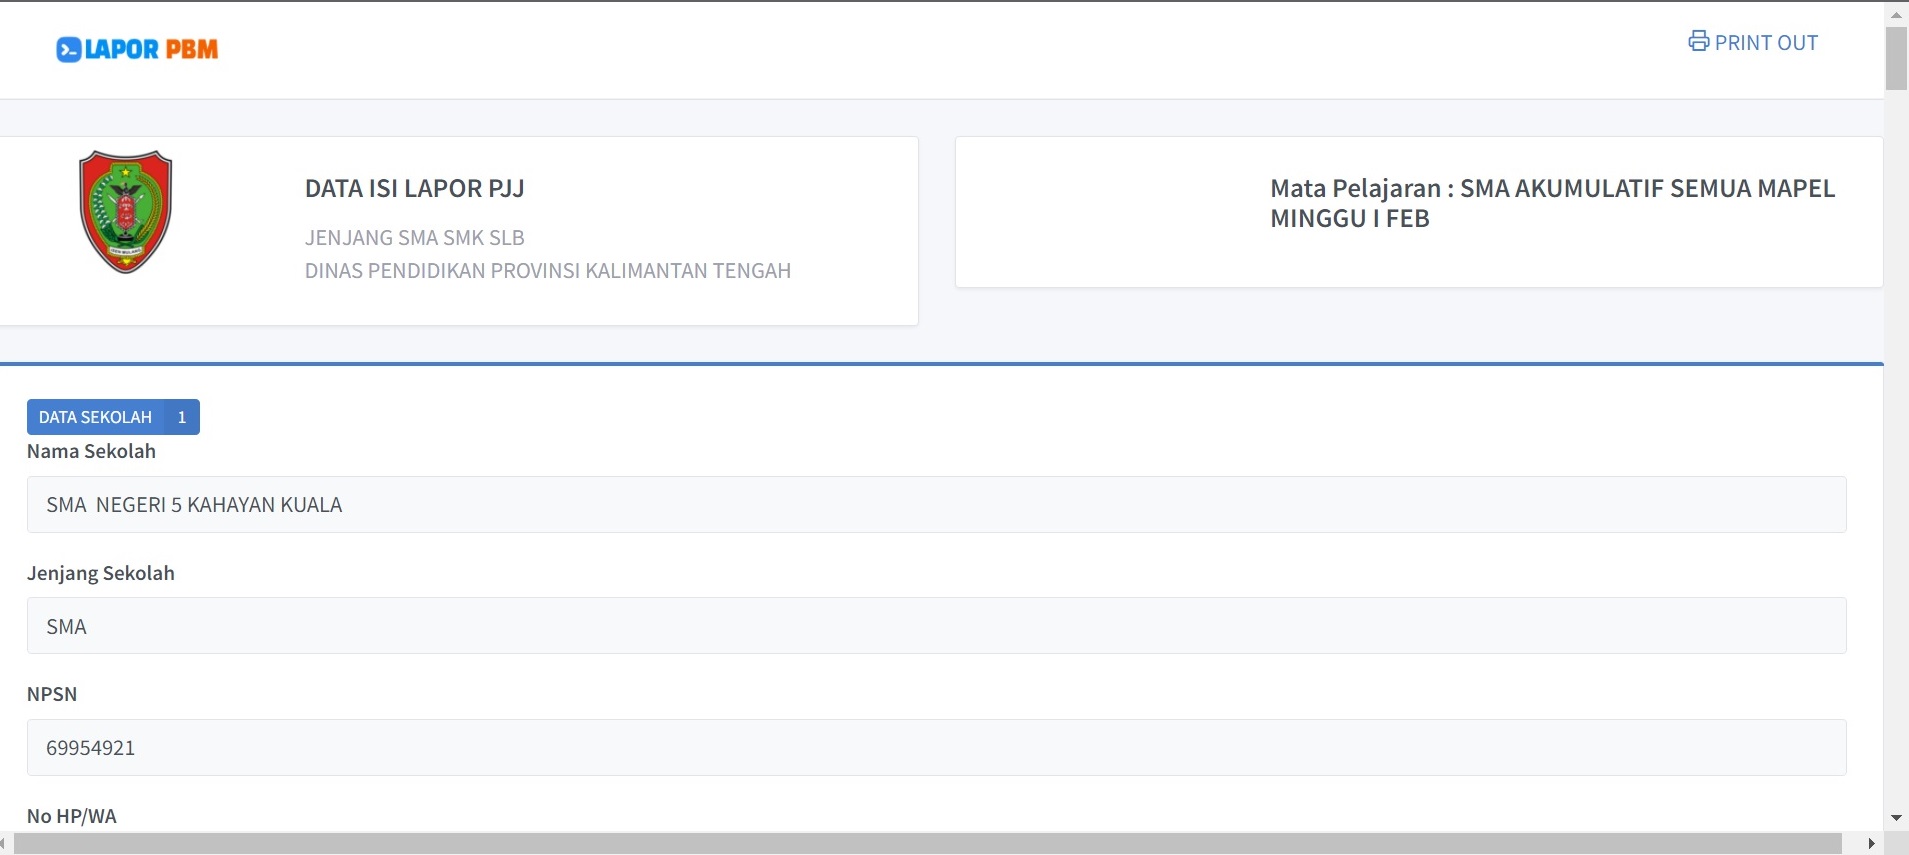Click the No HP/WA label
This screenshot has width=1909, height=855.
coord(72,816)
